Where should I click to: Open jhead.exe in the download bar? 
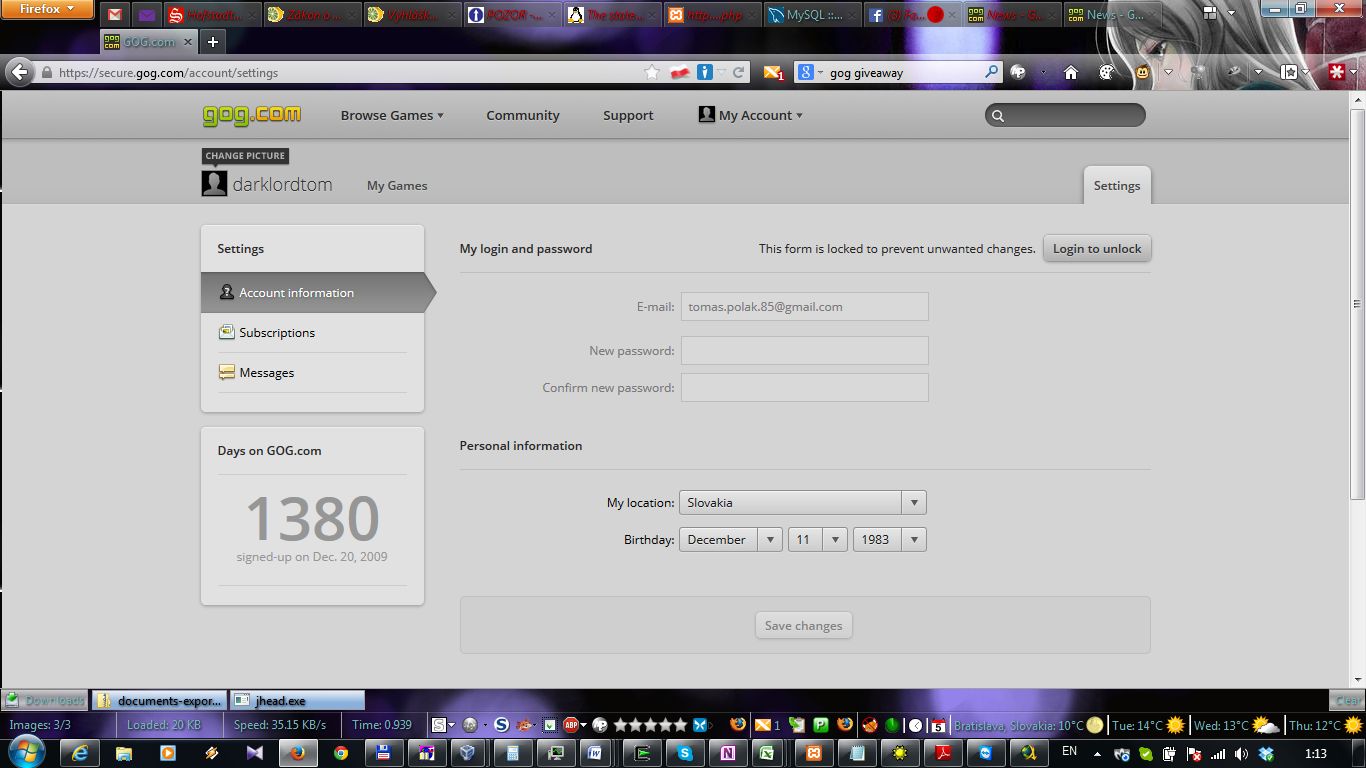tap(297, 700)
